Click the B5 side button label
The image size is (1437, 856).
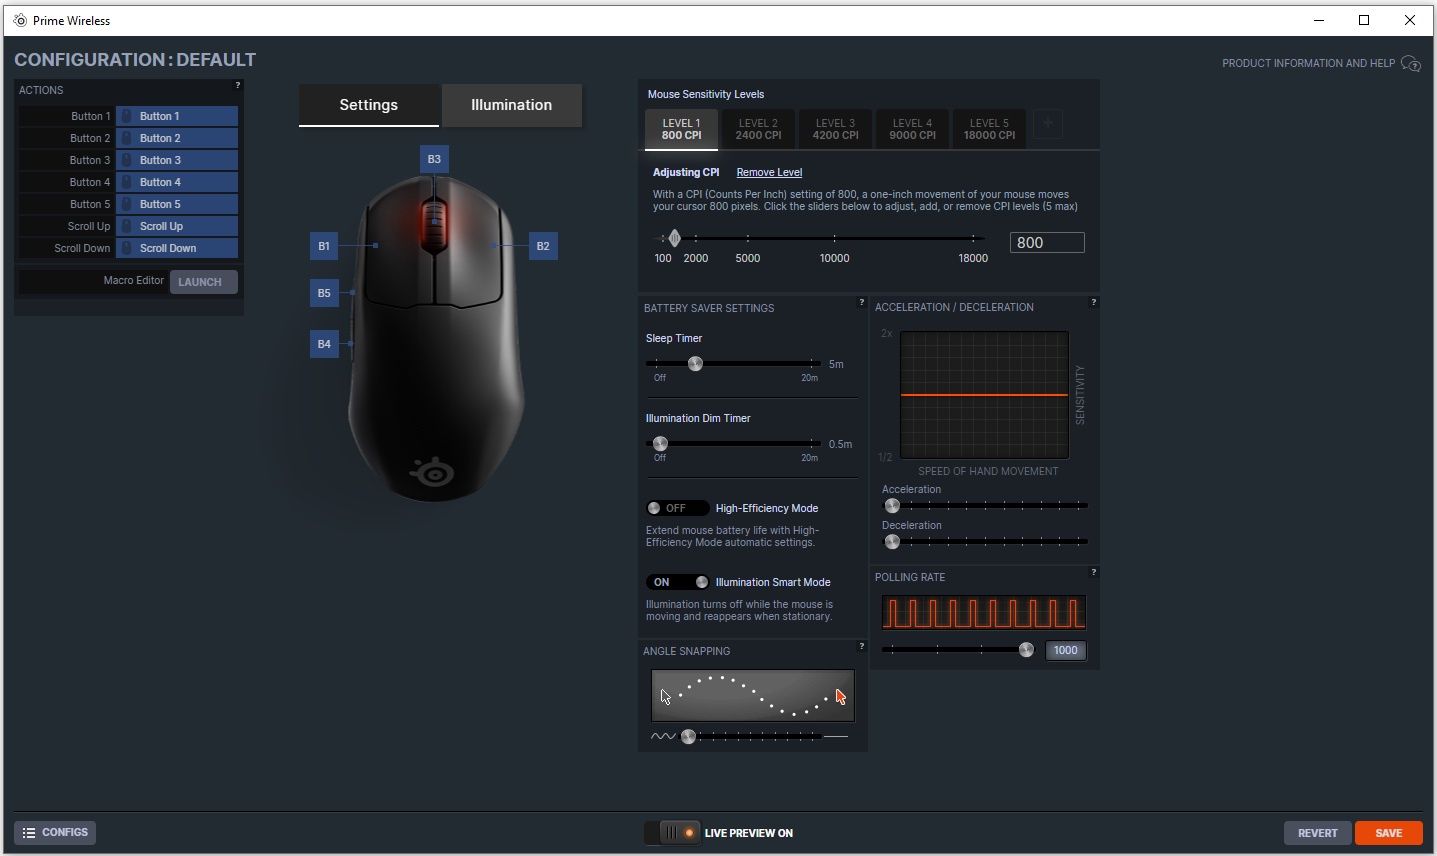324,293
